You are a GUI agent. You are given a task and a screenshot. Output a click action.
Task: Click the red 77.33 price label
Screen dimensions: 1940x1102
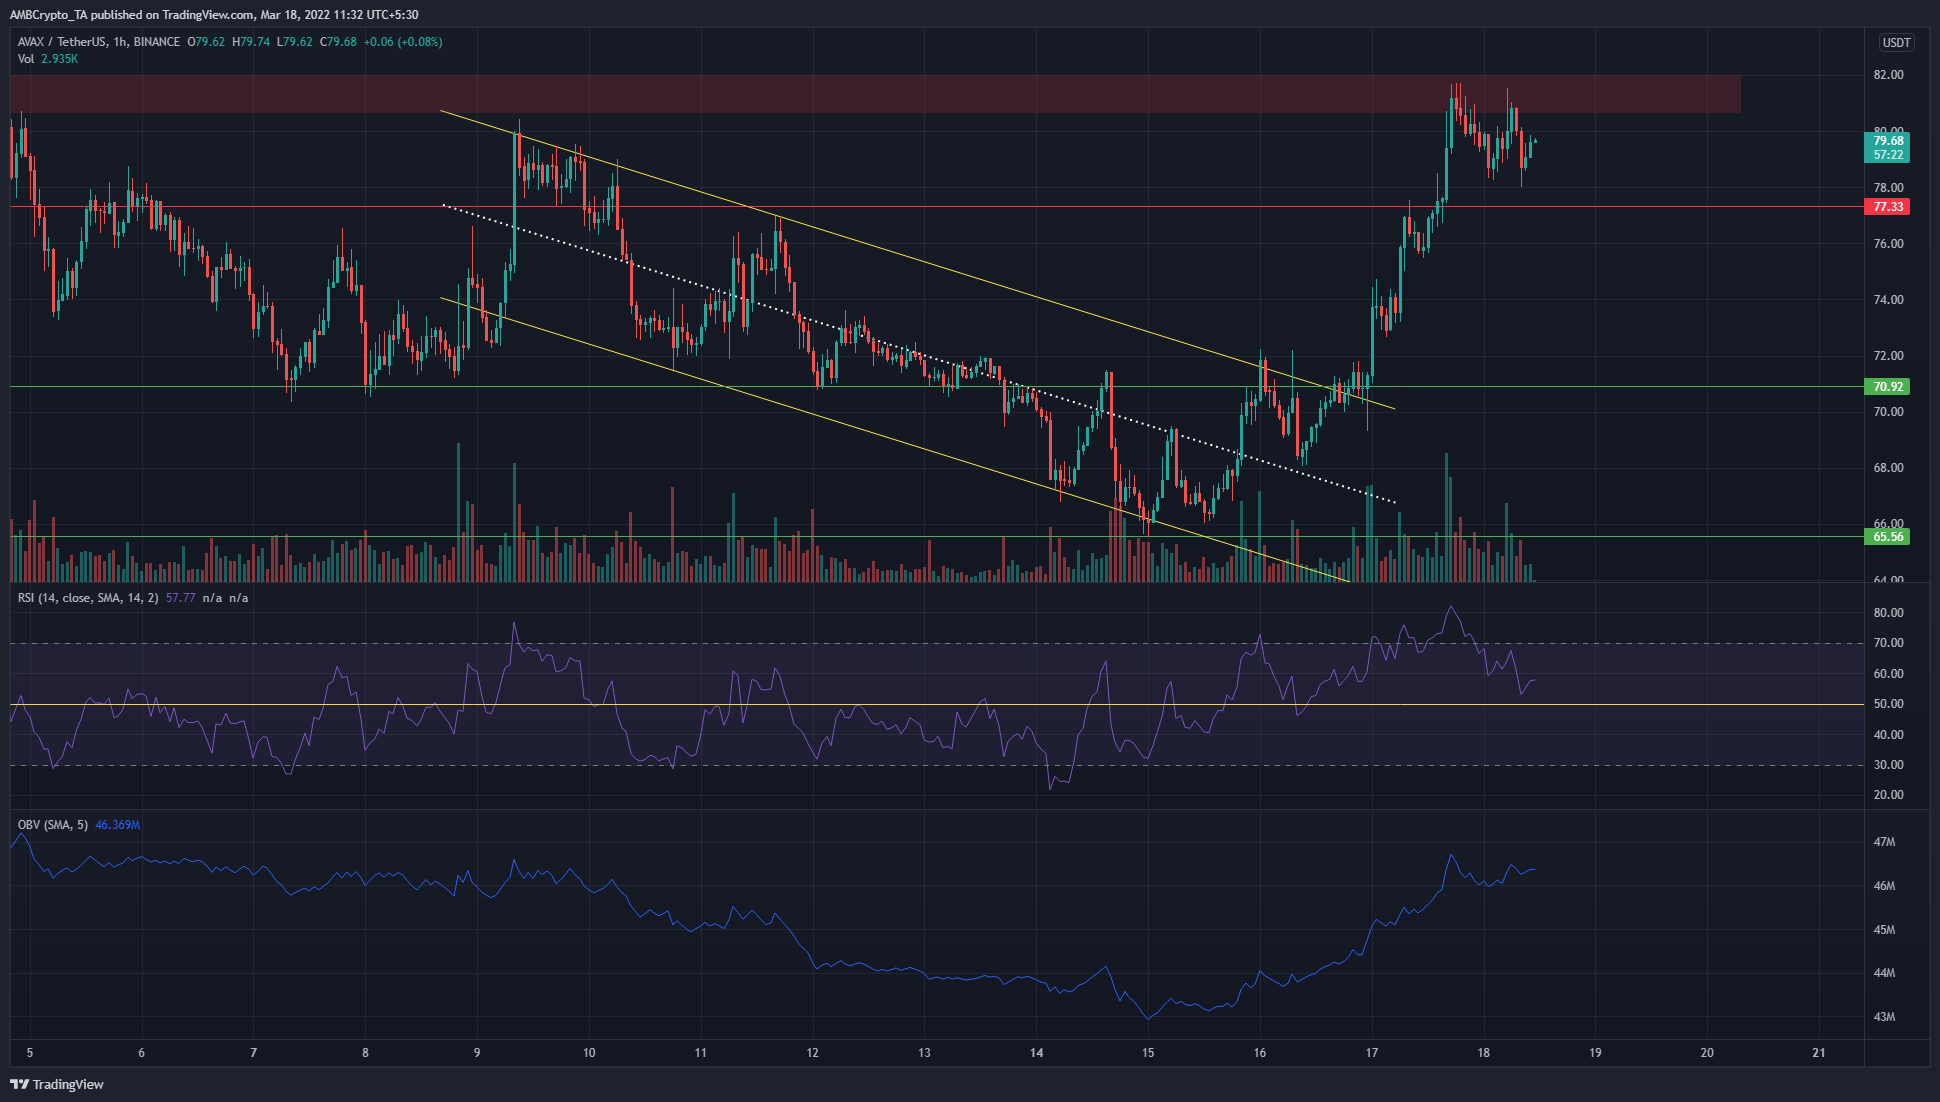1887,207
